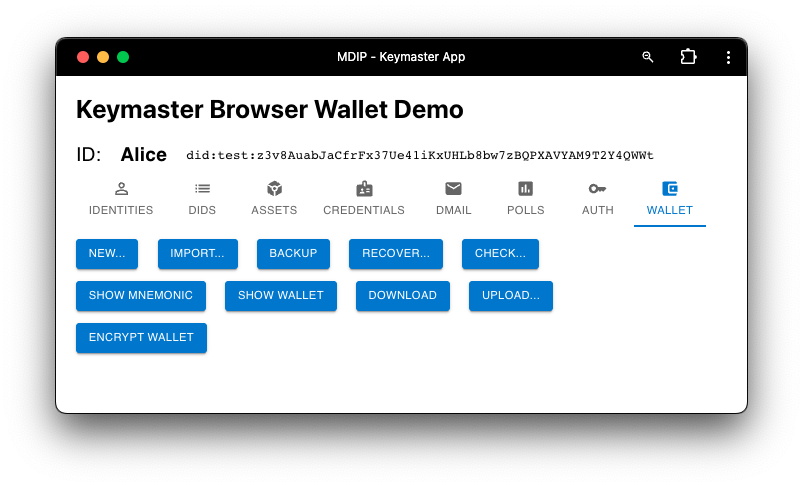Open the DMail envelope icon
Image resolution: width=803 pixels, height=487 pixels.
[453, 189]
